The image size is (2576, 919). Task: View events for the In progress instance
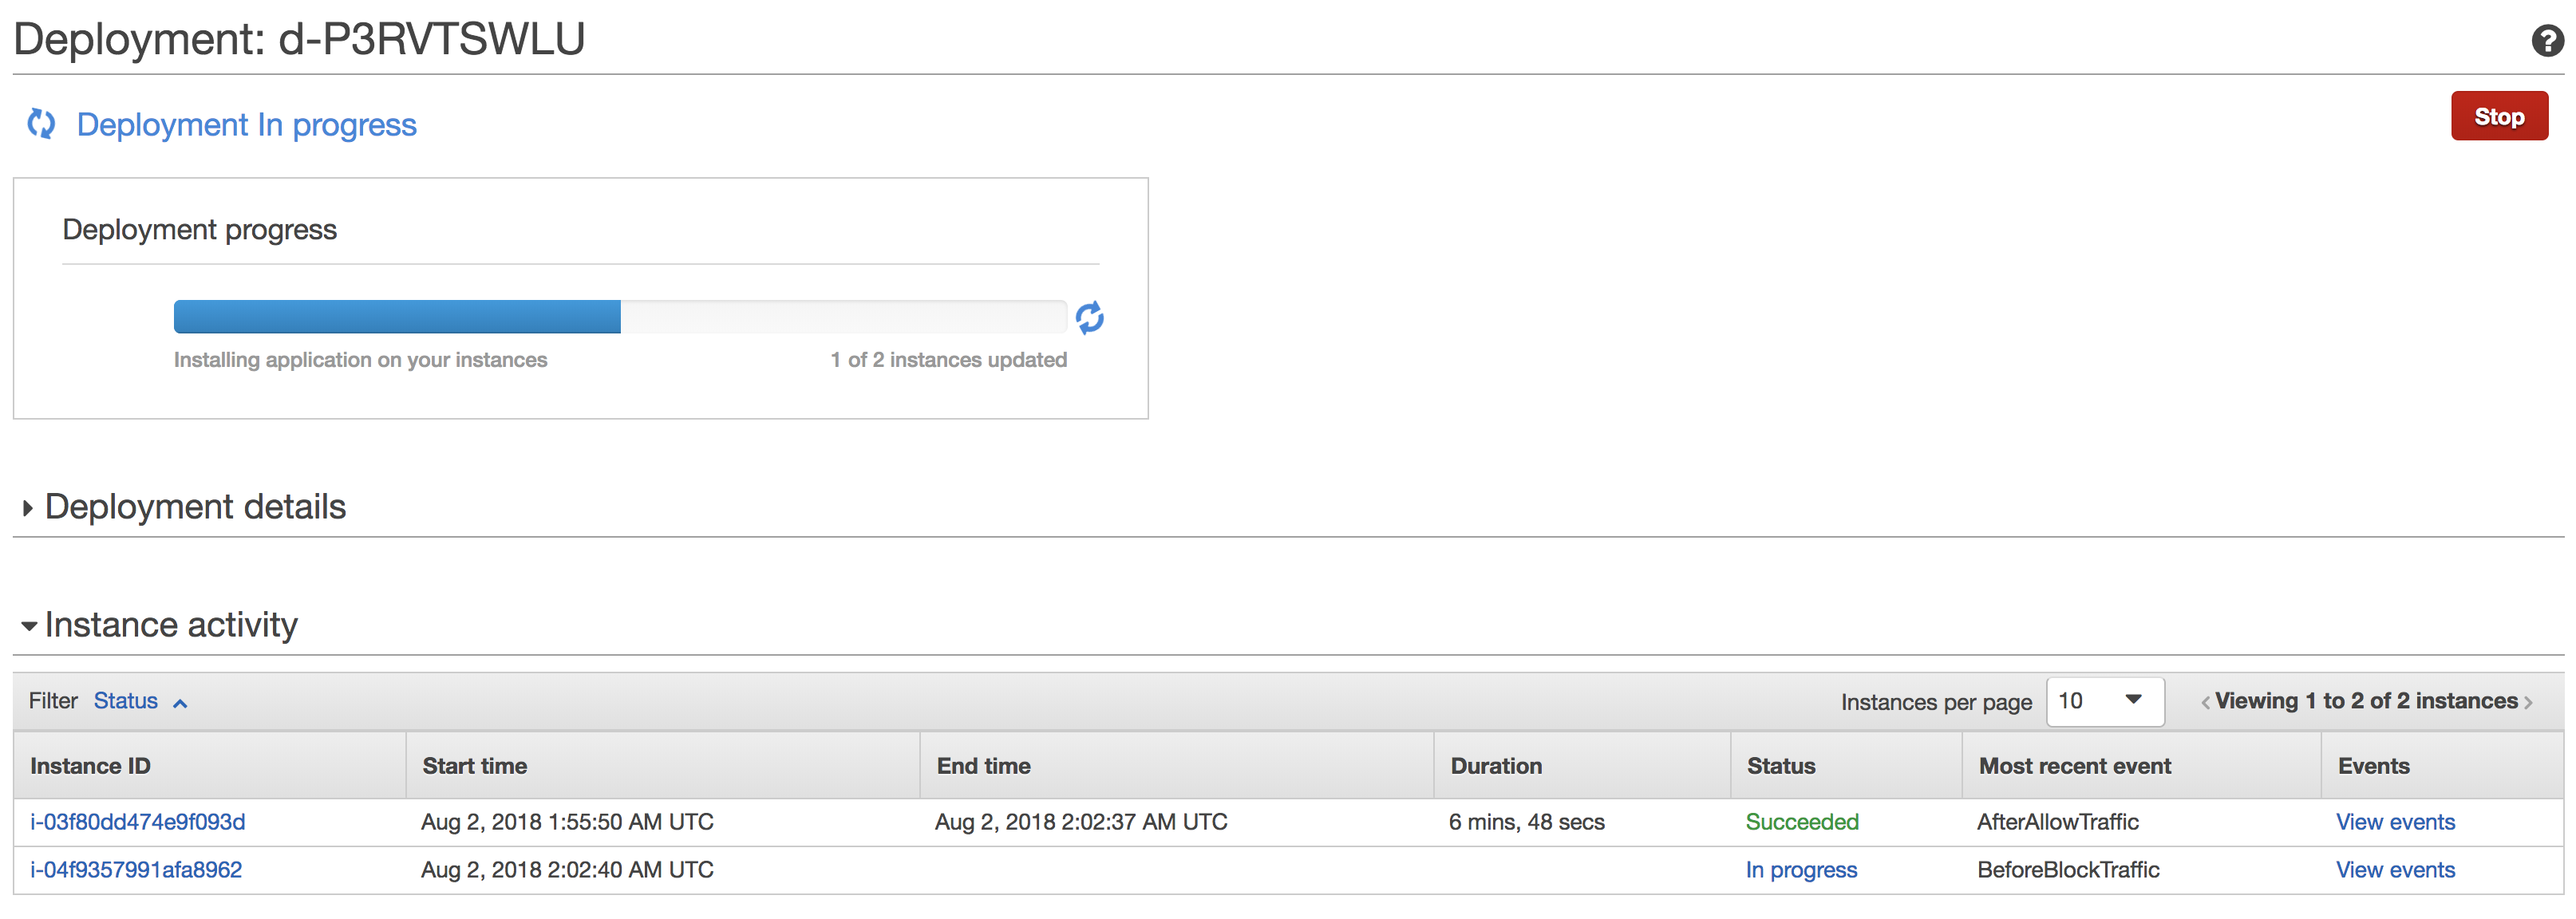2394,870
